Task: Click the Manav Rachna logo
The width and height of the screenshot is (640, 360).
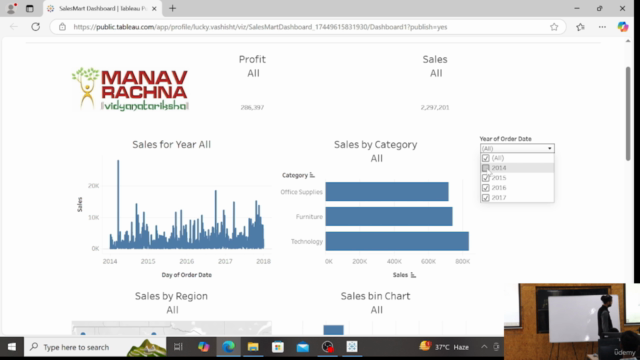Action: (x=130, y=89)
